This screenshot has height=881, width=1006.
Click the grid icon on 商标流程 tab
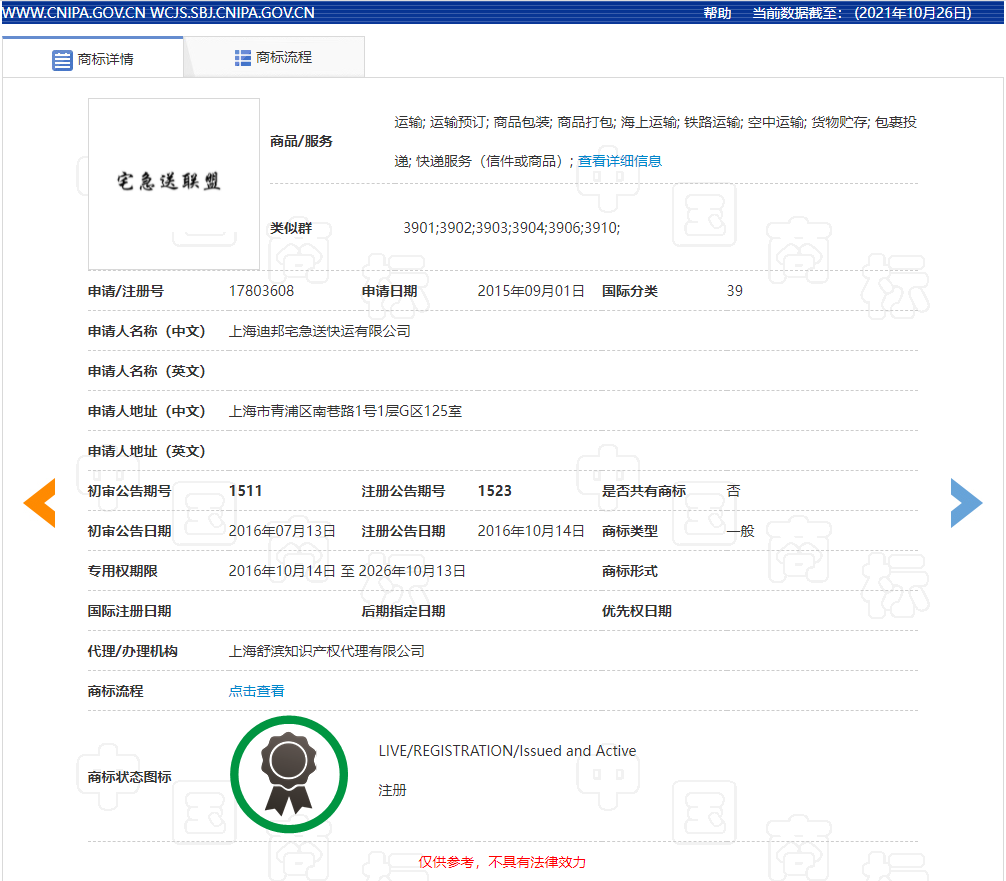coord(242,57)
